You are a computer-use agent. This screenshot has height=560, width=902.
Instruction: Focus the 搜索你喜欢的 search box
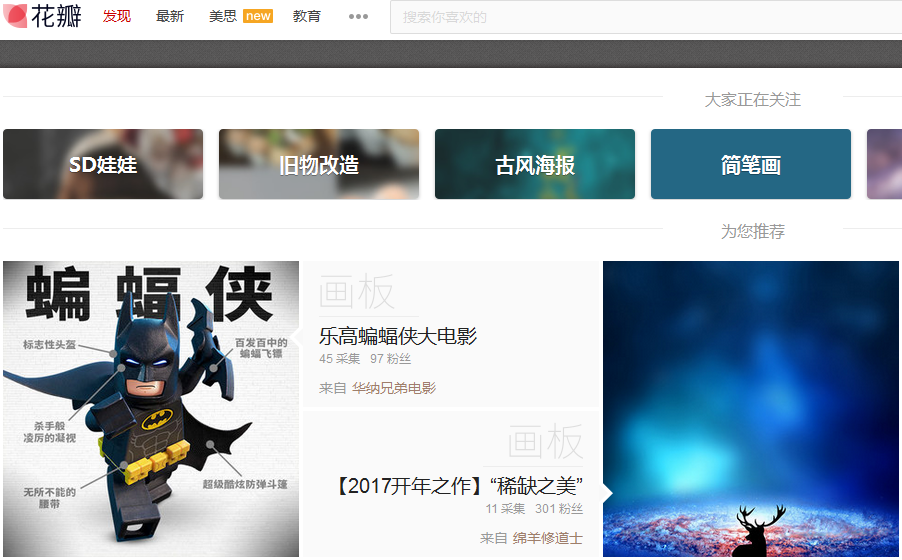pos(646,17)
